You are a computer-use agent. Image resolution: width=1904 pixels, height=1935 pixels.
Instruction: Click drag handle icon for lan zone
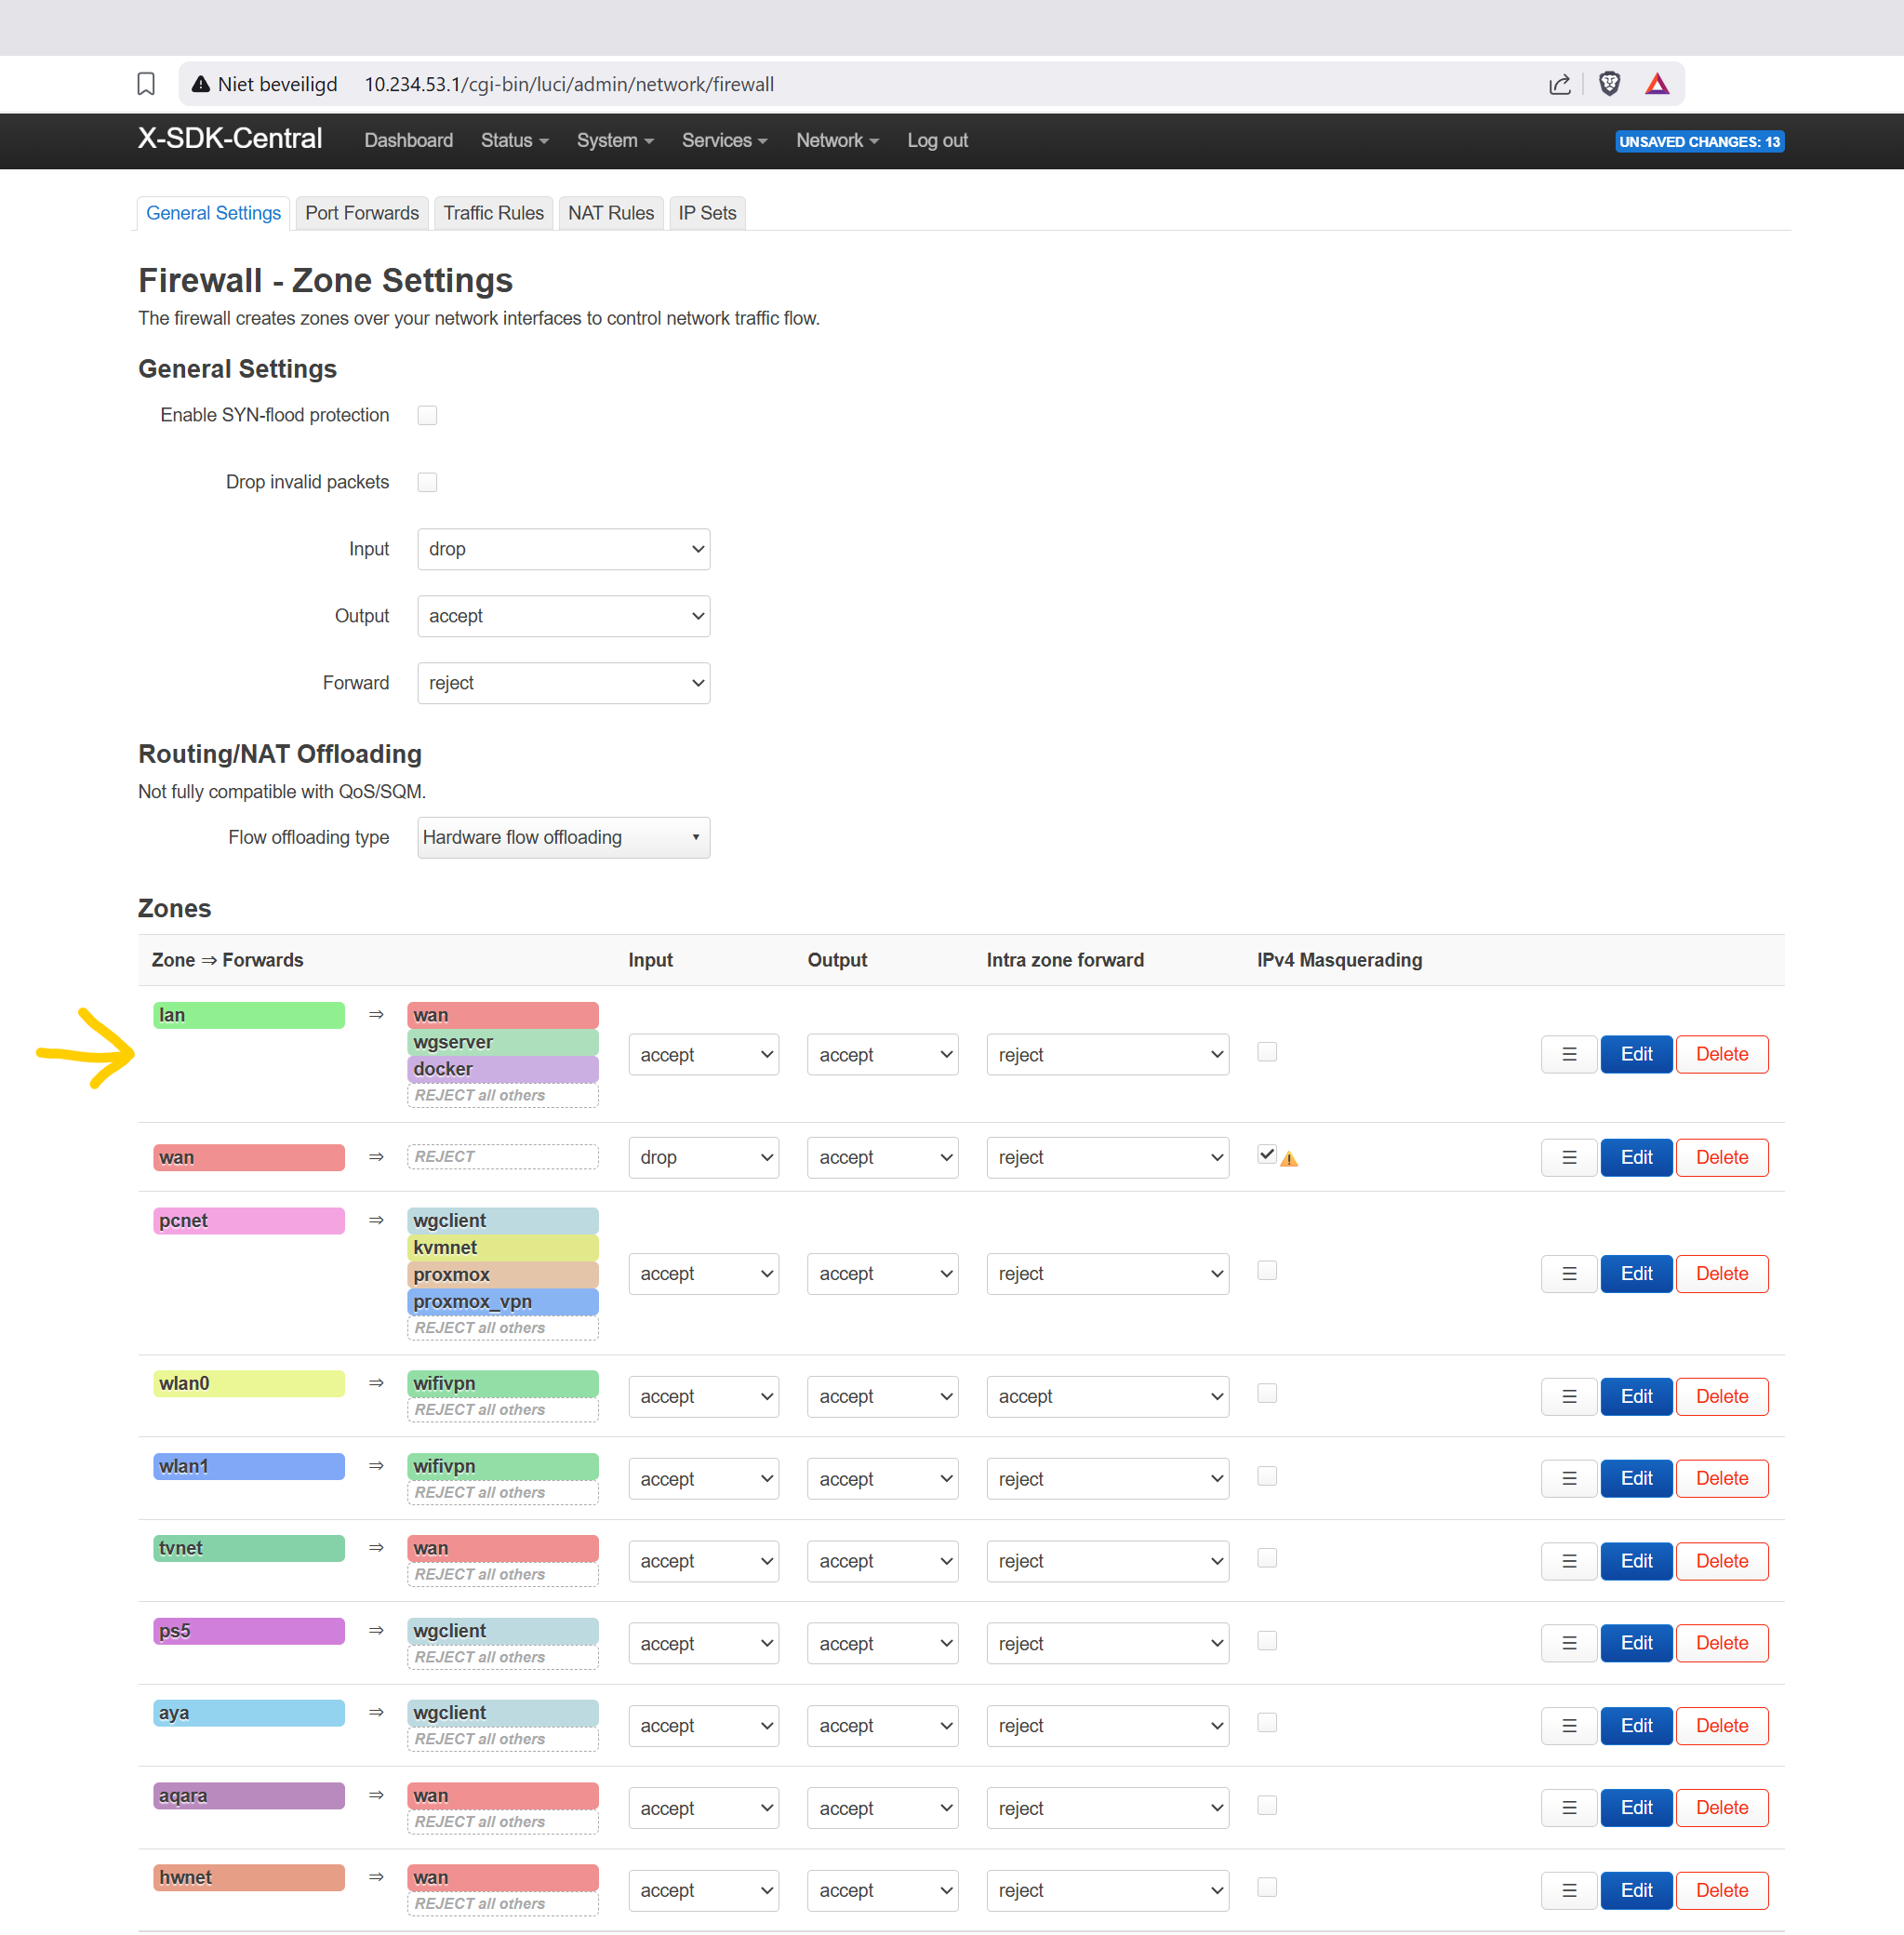click(x=1568, y=1054)
